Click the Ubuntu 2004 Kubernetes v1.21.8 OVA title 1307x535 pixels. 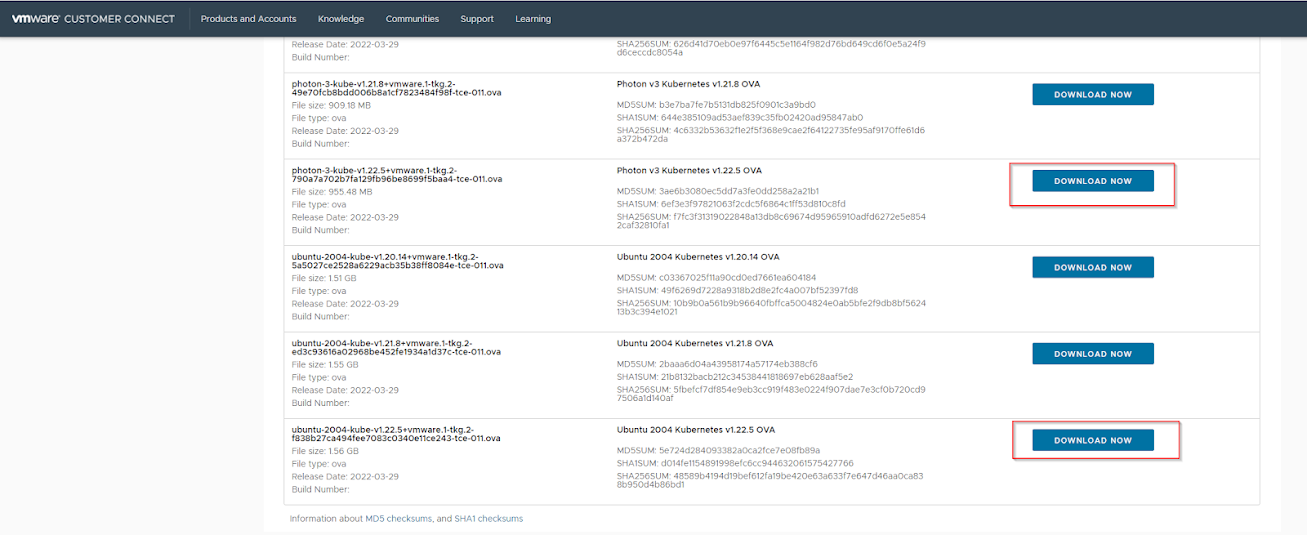coord(695,343)
